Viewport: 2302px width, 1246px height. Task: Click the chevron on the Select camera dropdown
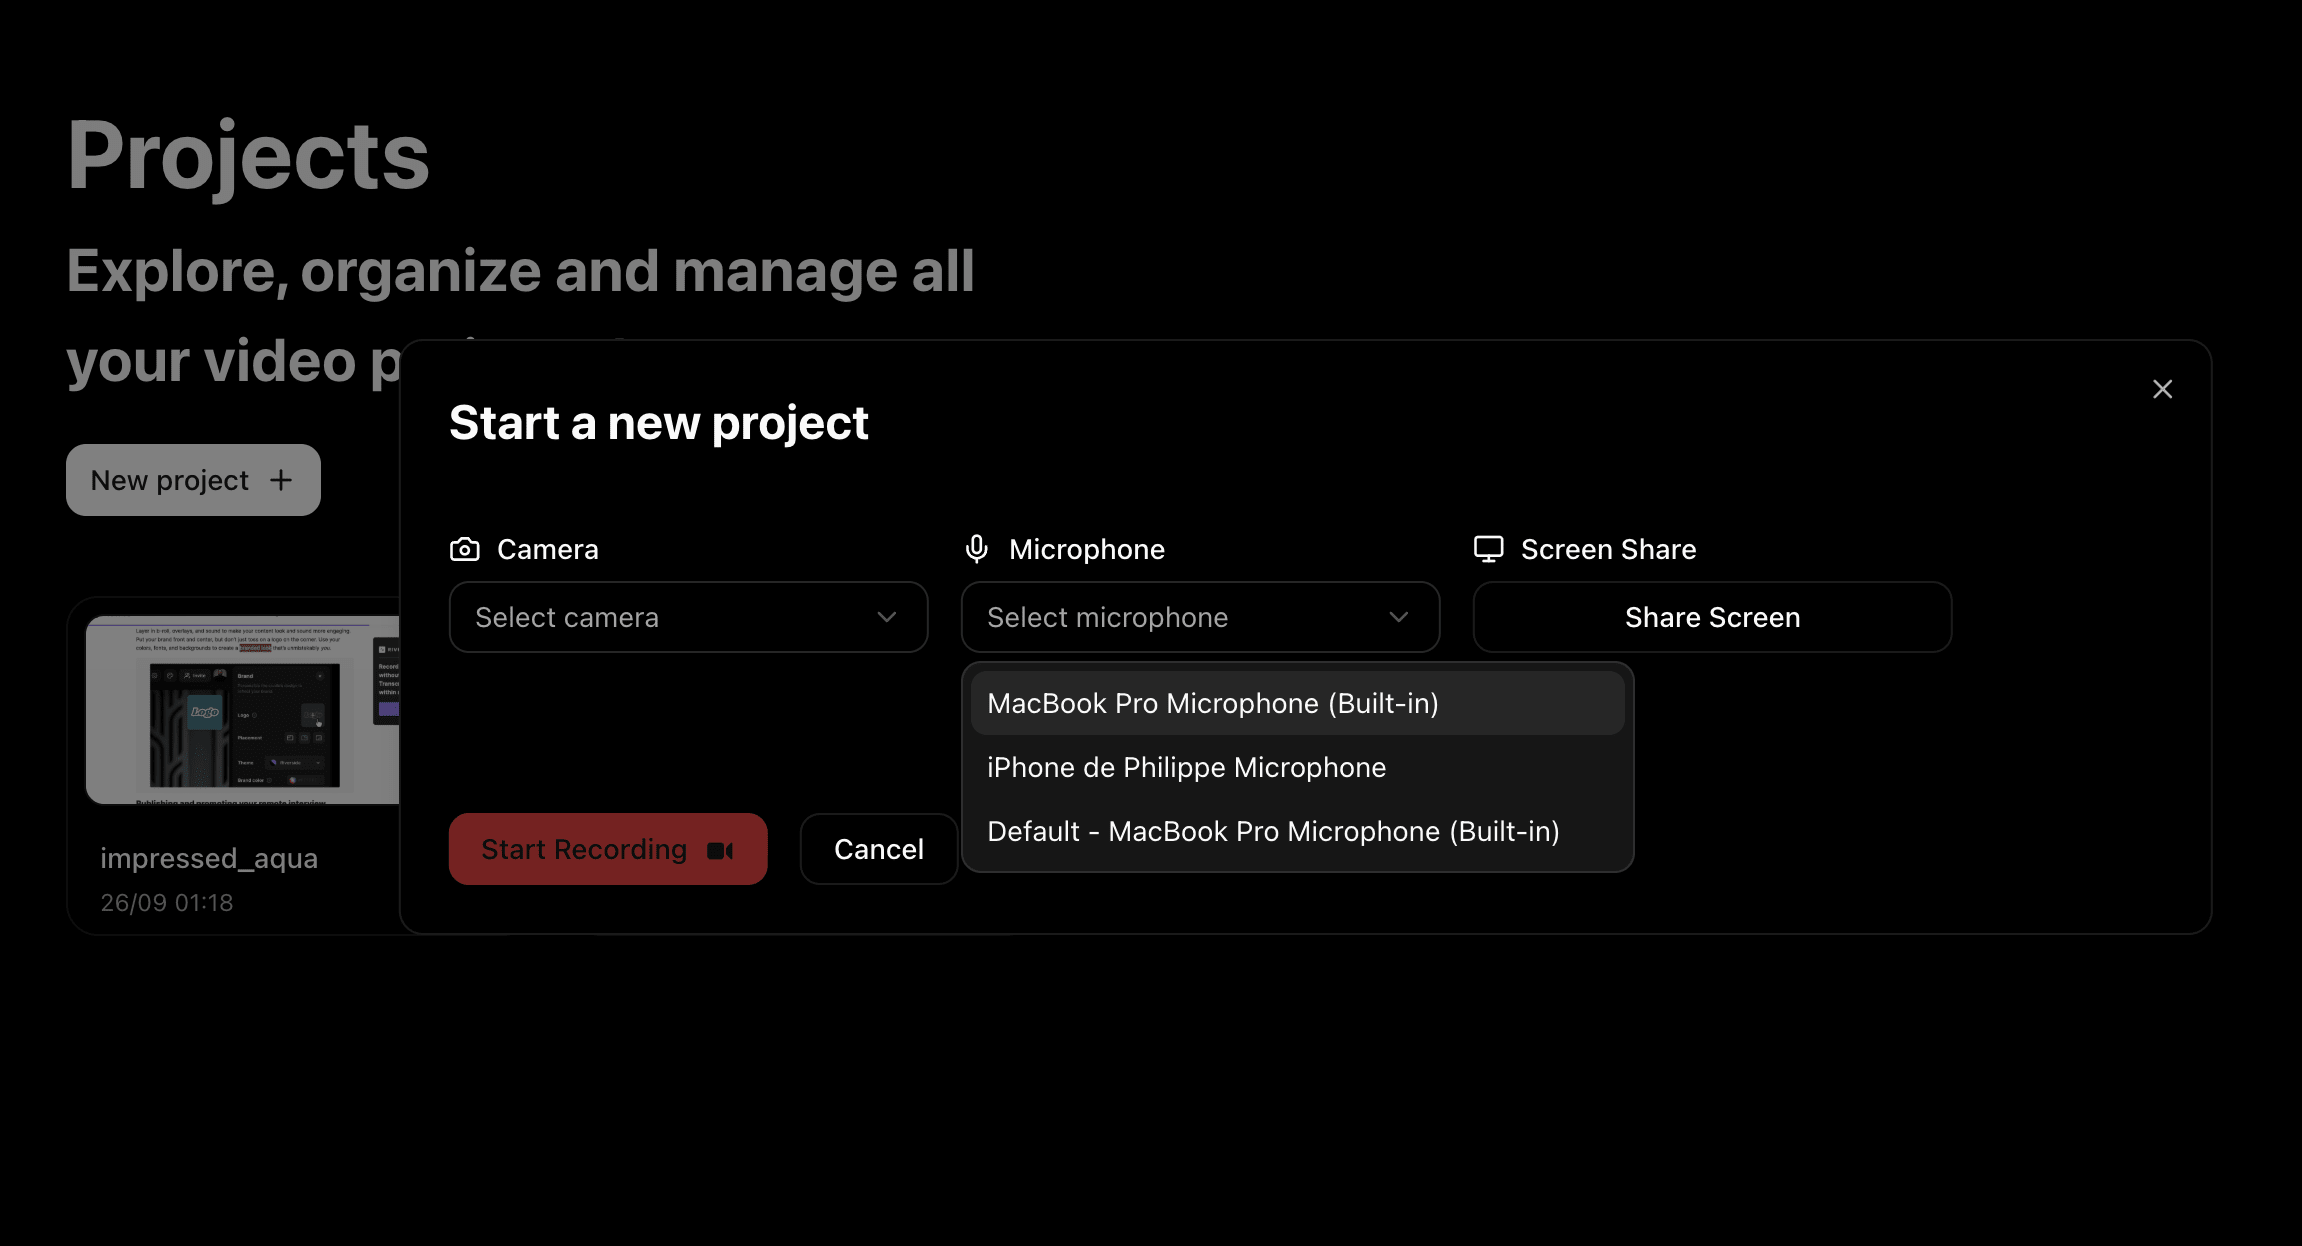click(886, 617)
